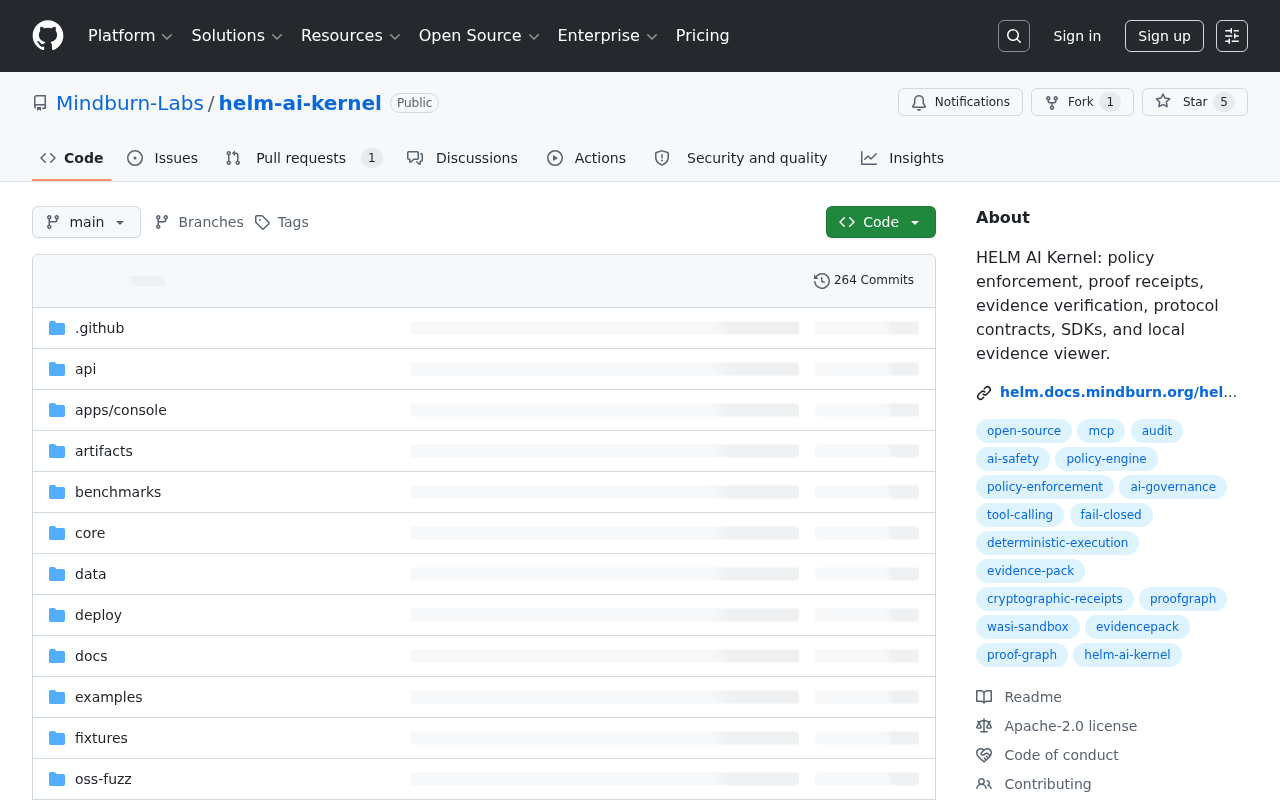Click the repository icon before Mindburn-Labs
This screenshot has height=800, width=1280.
click(40, 103)
